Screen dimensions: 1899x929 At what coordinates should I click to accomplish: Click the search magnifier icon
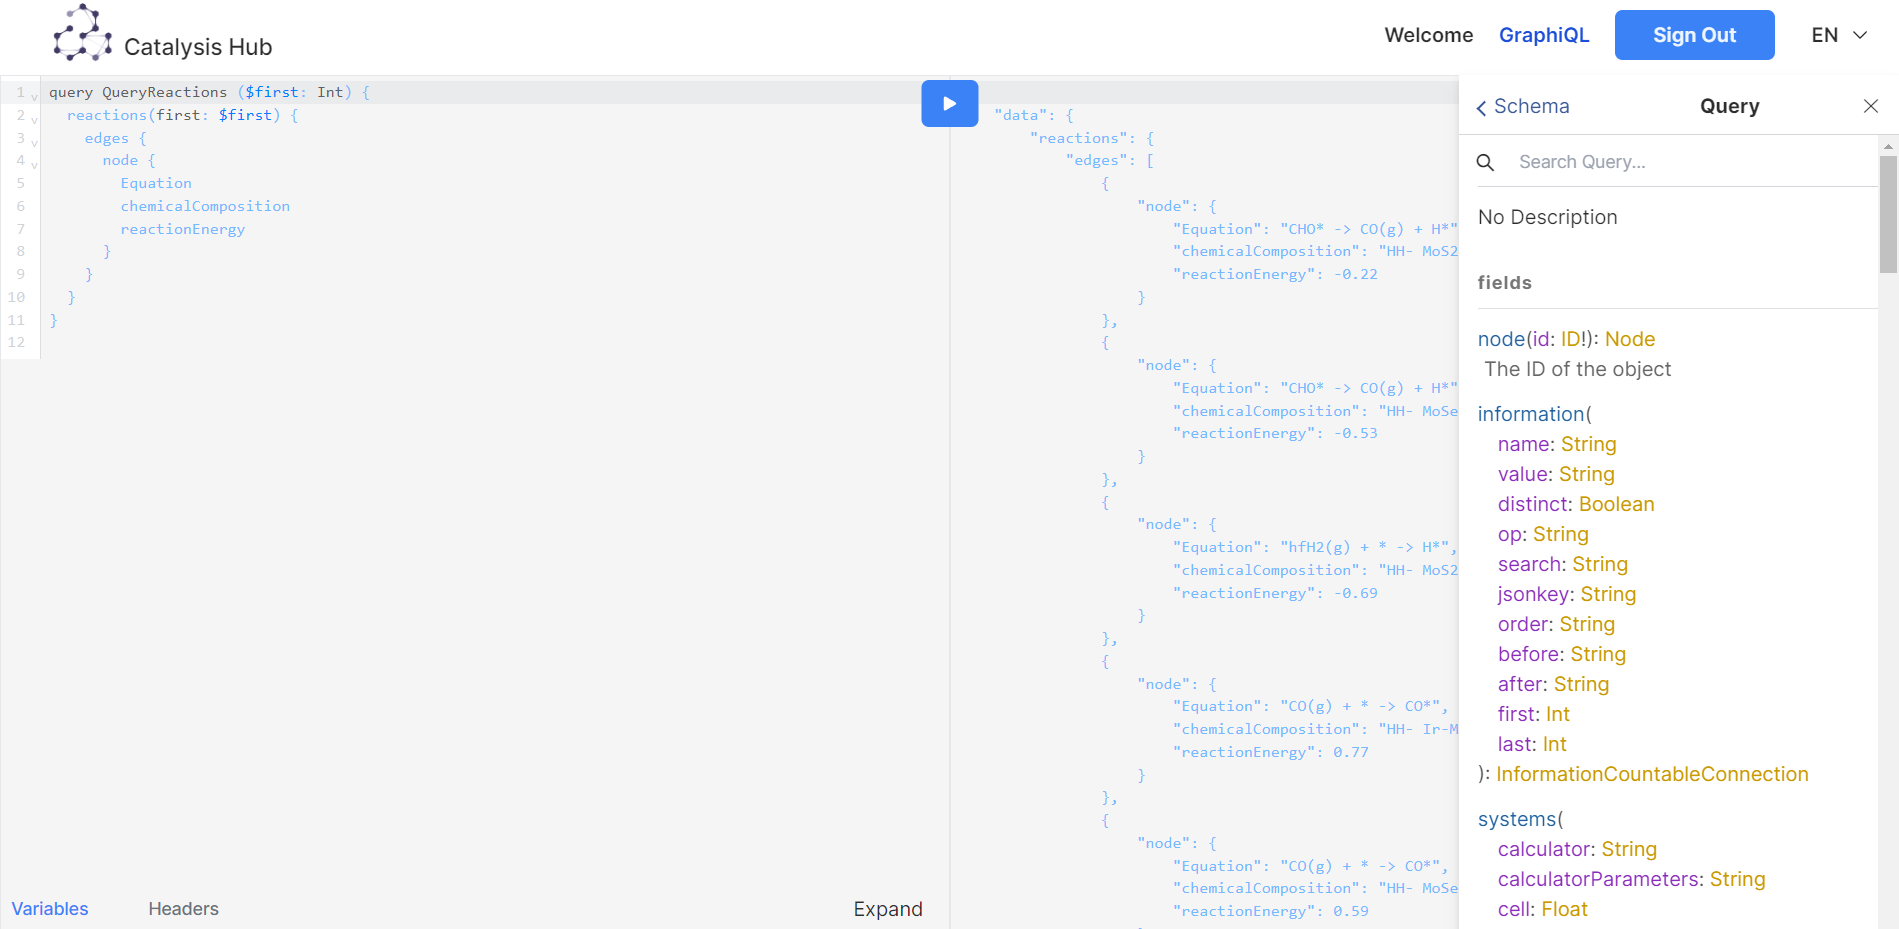(1486, 162)
